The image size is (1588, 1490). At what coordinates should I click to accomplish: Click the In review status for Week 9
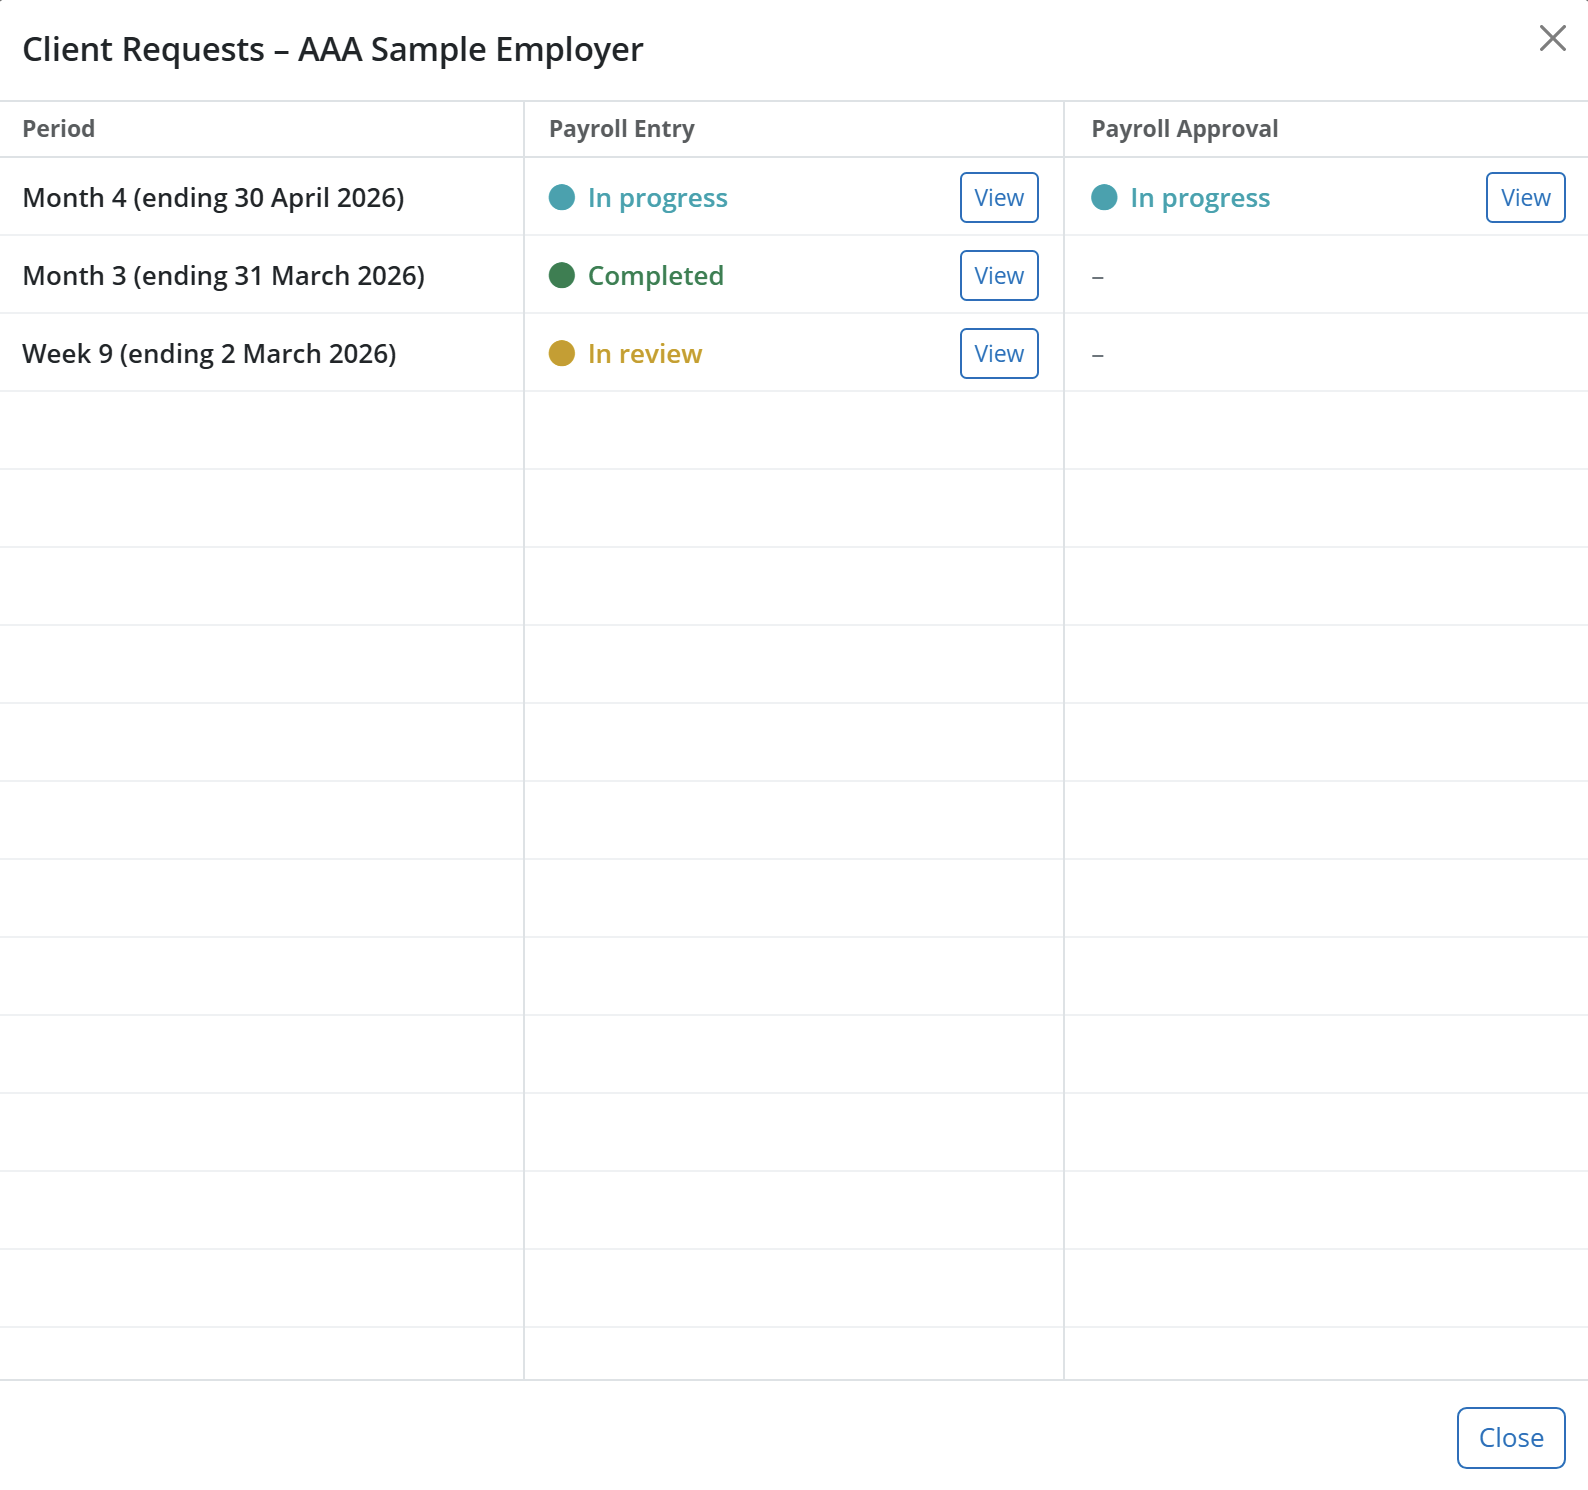click(x=645, y=354)
